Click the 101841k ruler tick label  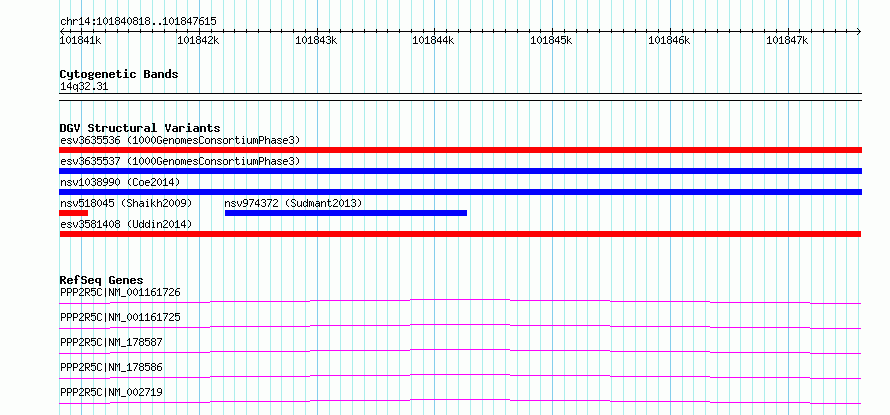pyautogui.click(x=81, y=40)
